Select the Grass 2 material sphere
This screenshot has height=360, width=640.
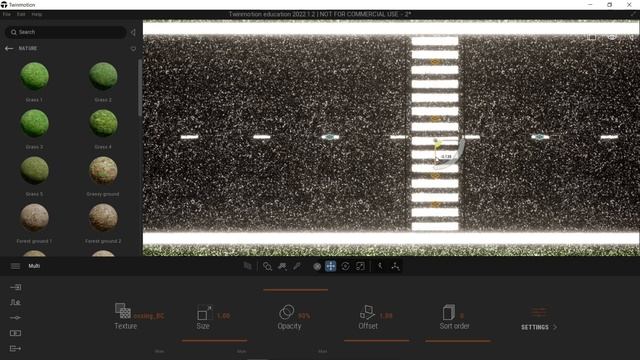(x=103, y=76)
